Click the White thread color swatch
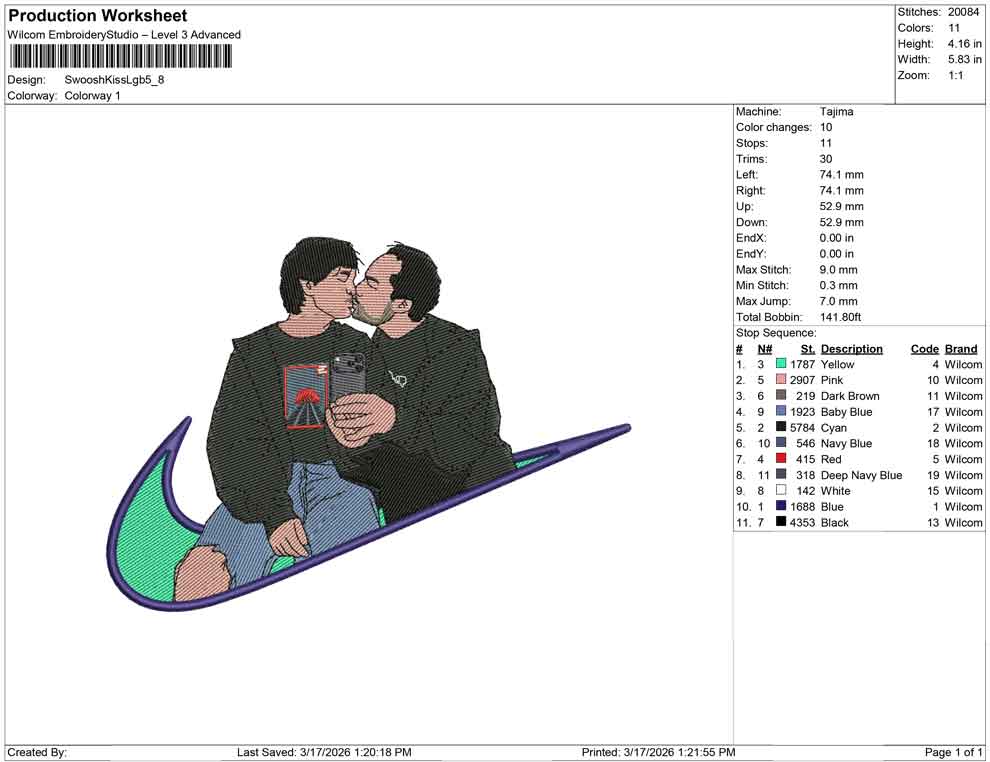Image resolution: width=990 pixels, height=762 pixels. tap(781, 490)
